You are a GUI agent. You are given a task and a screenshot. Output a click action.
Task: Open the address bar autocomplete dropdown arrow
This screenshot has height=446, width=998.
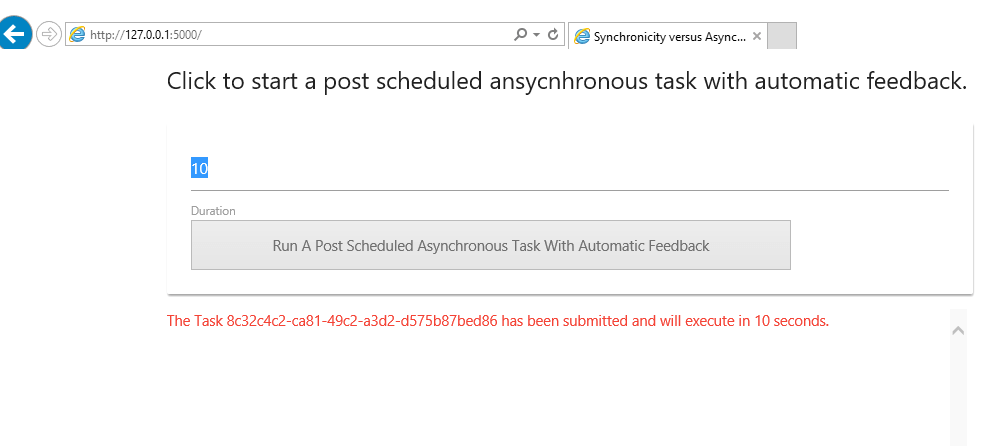pyautogui.click(x=537, y=35)
